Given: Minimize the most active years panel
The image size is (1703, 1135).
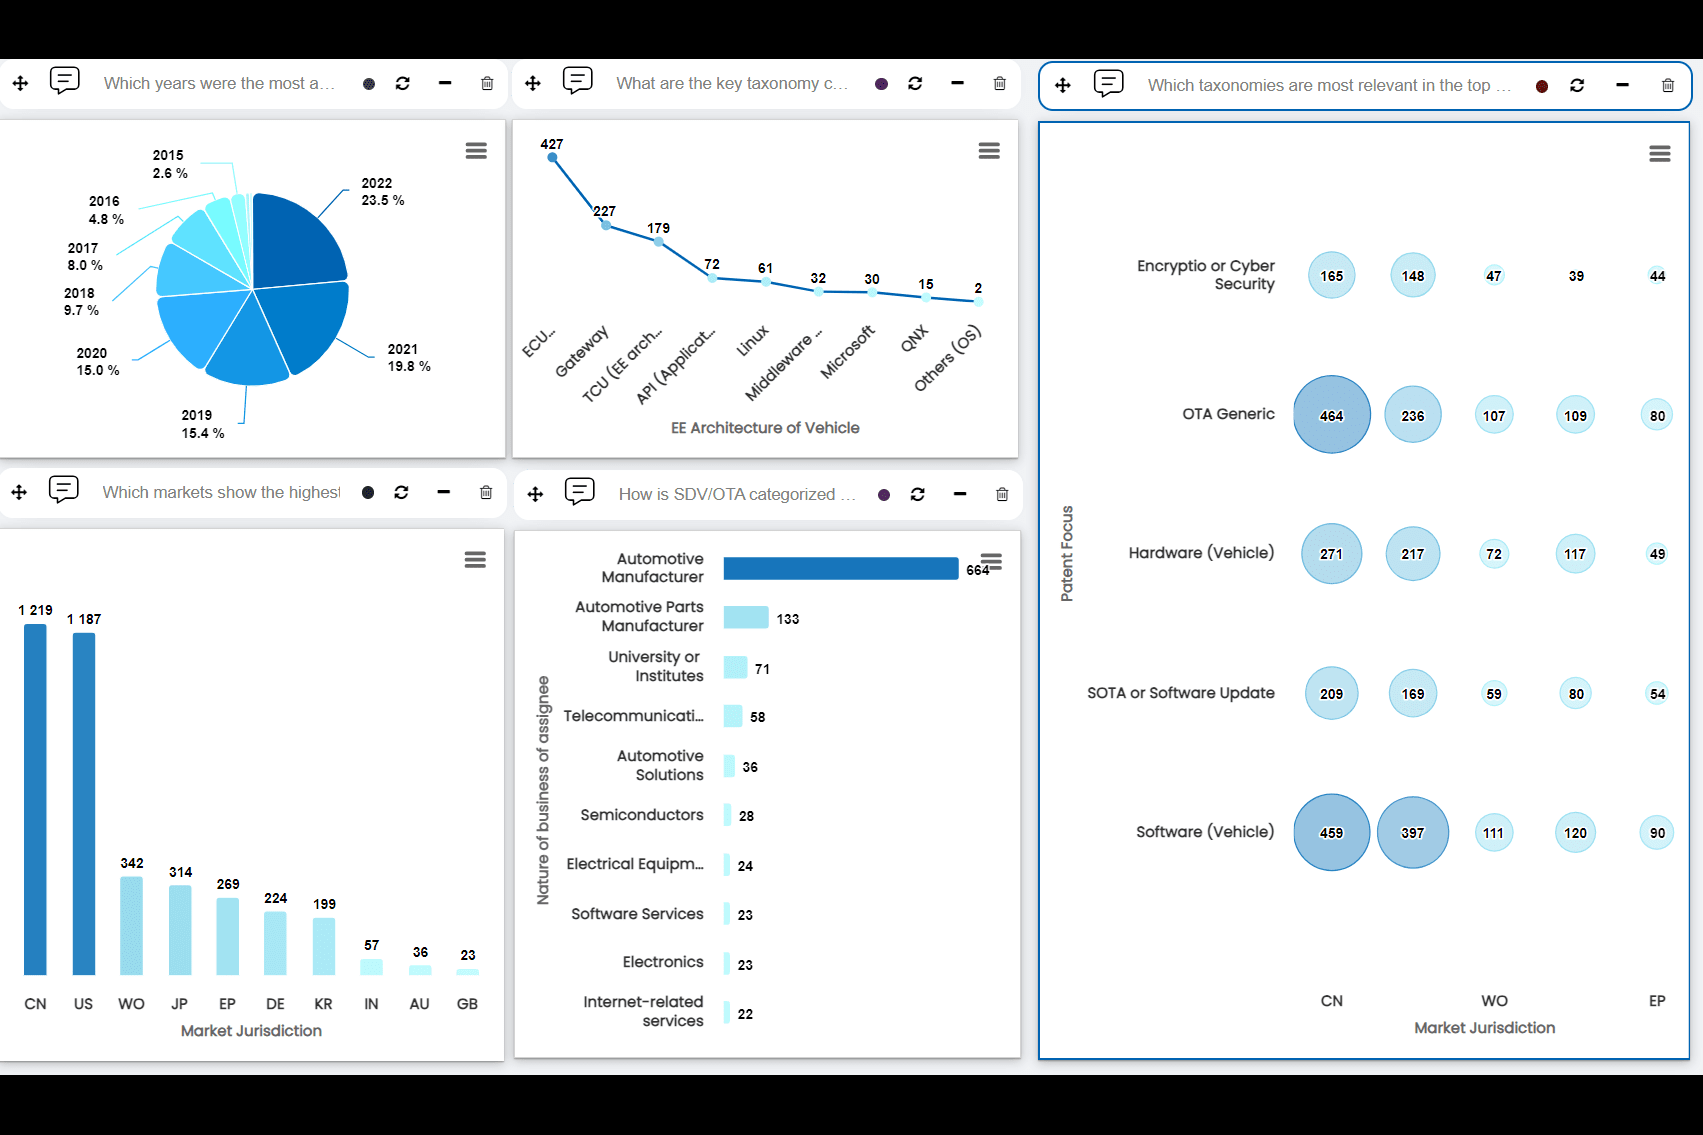Looking at the screenshot, I should (445, 84).
